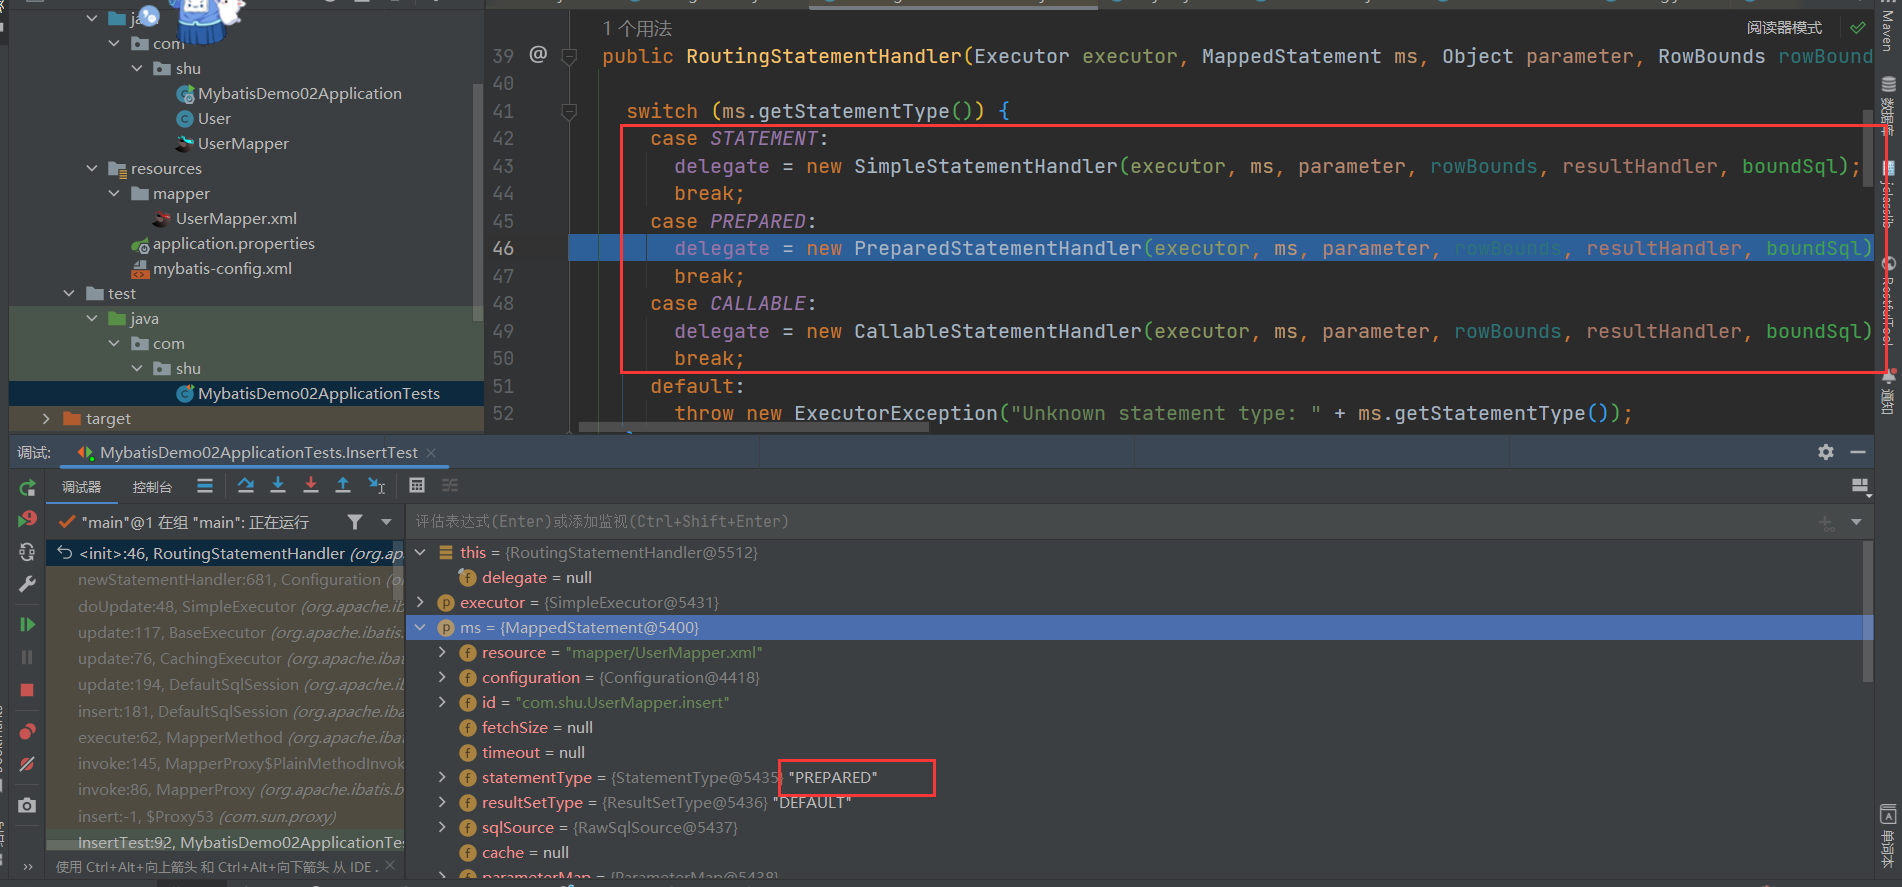The image size is (1902, 887).
Task: Click the Run to Cursor icon
Action: (376, 486)
